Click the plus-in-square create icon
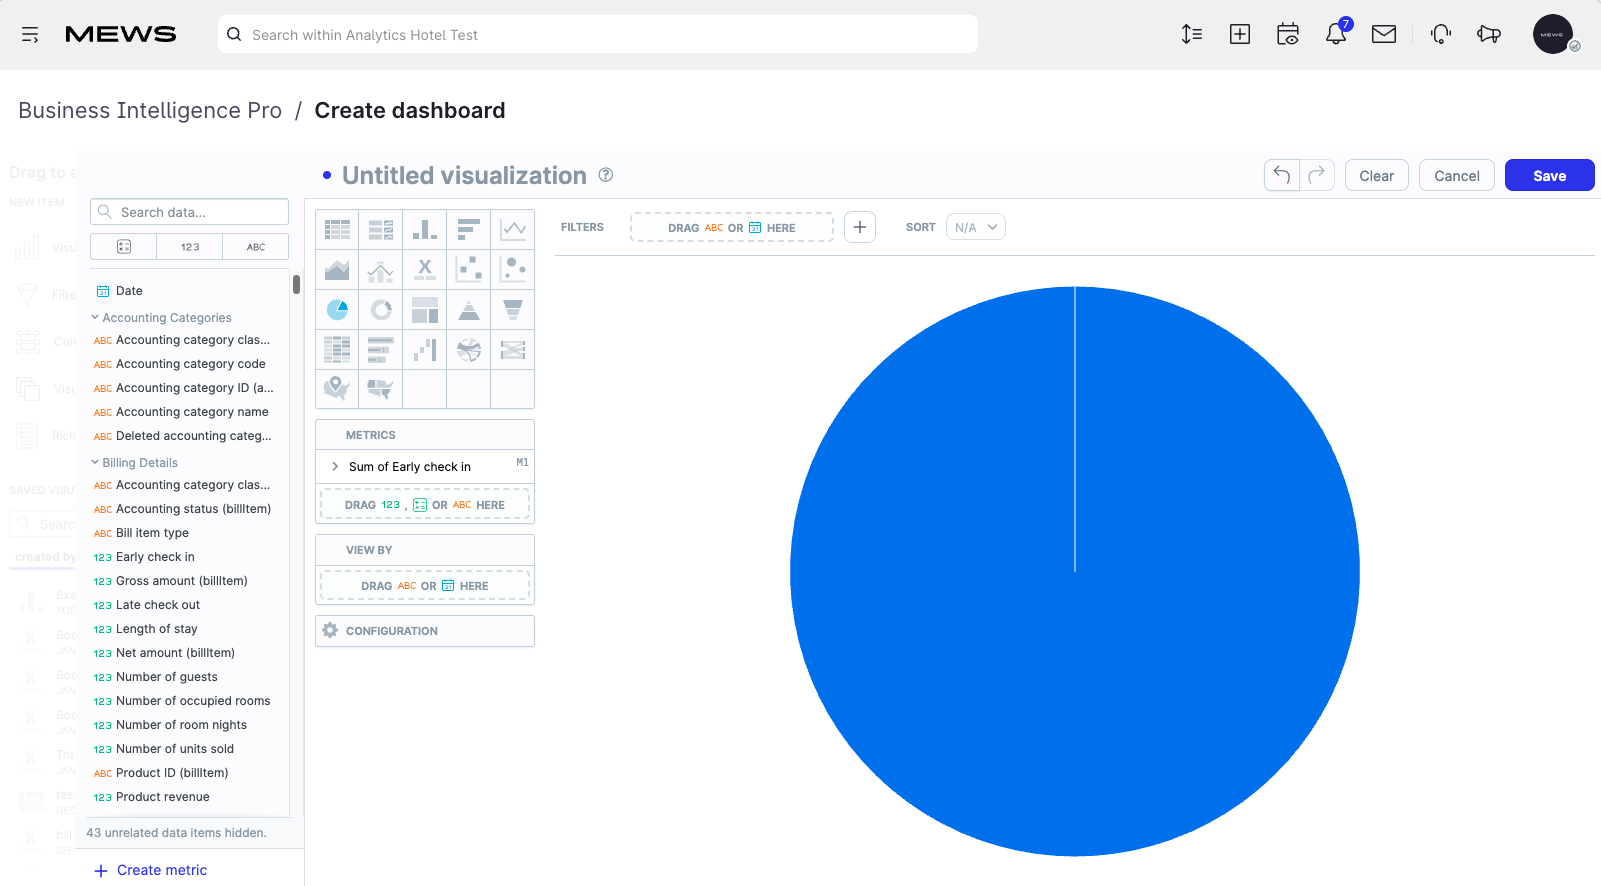Viewport: 1601px width, 886px height. [1240, 34]
